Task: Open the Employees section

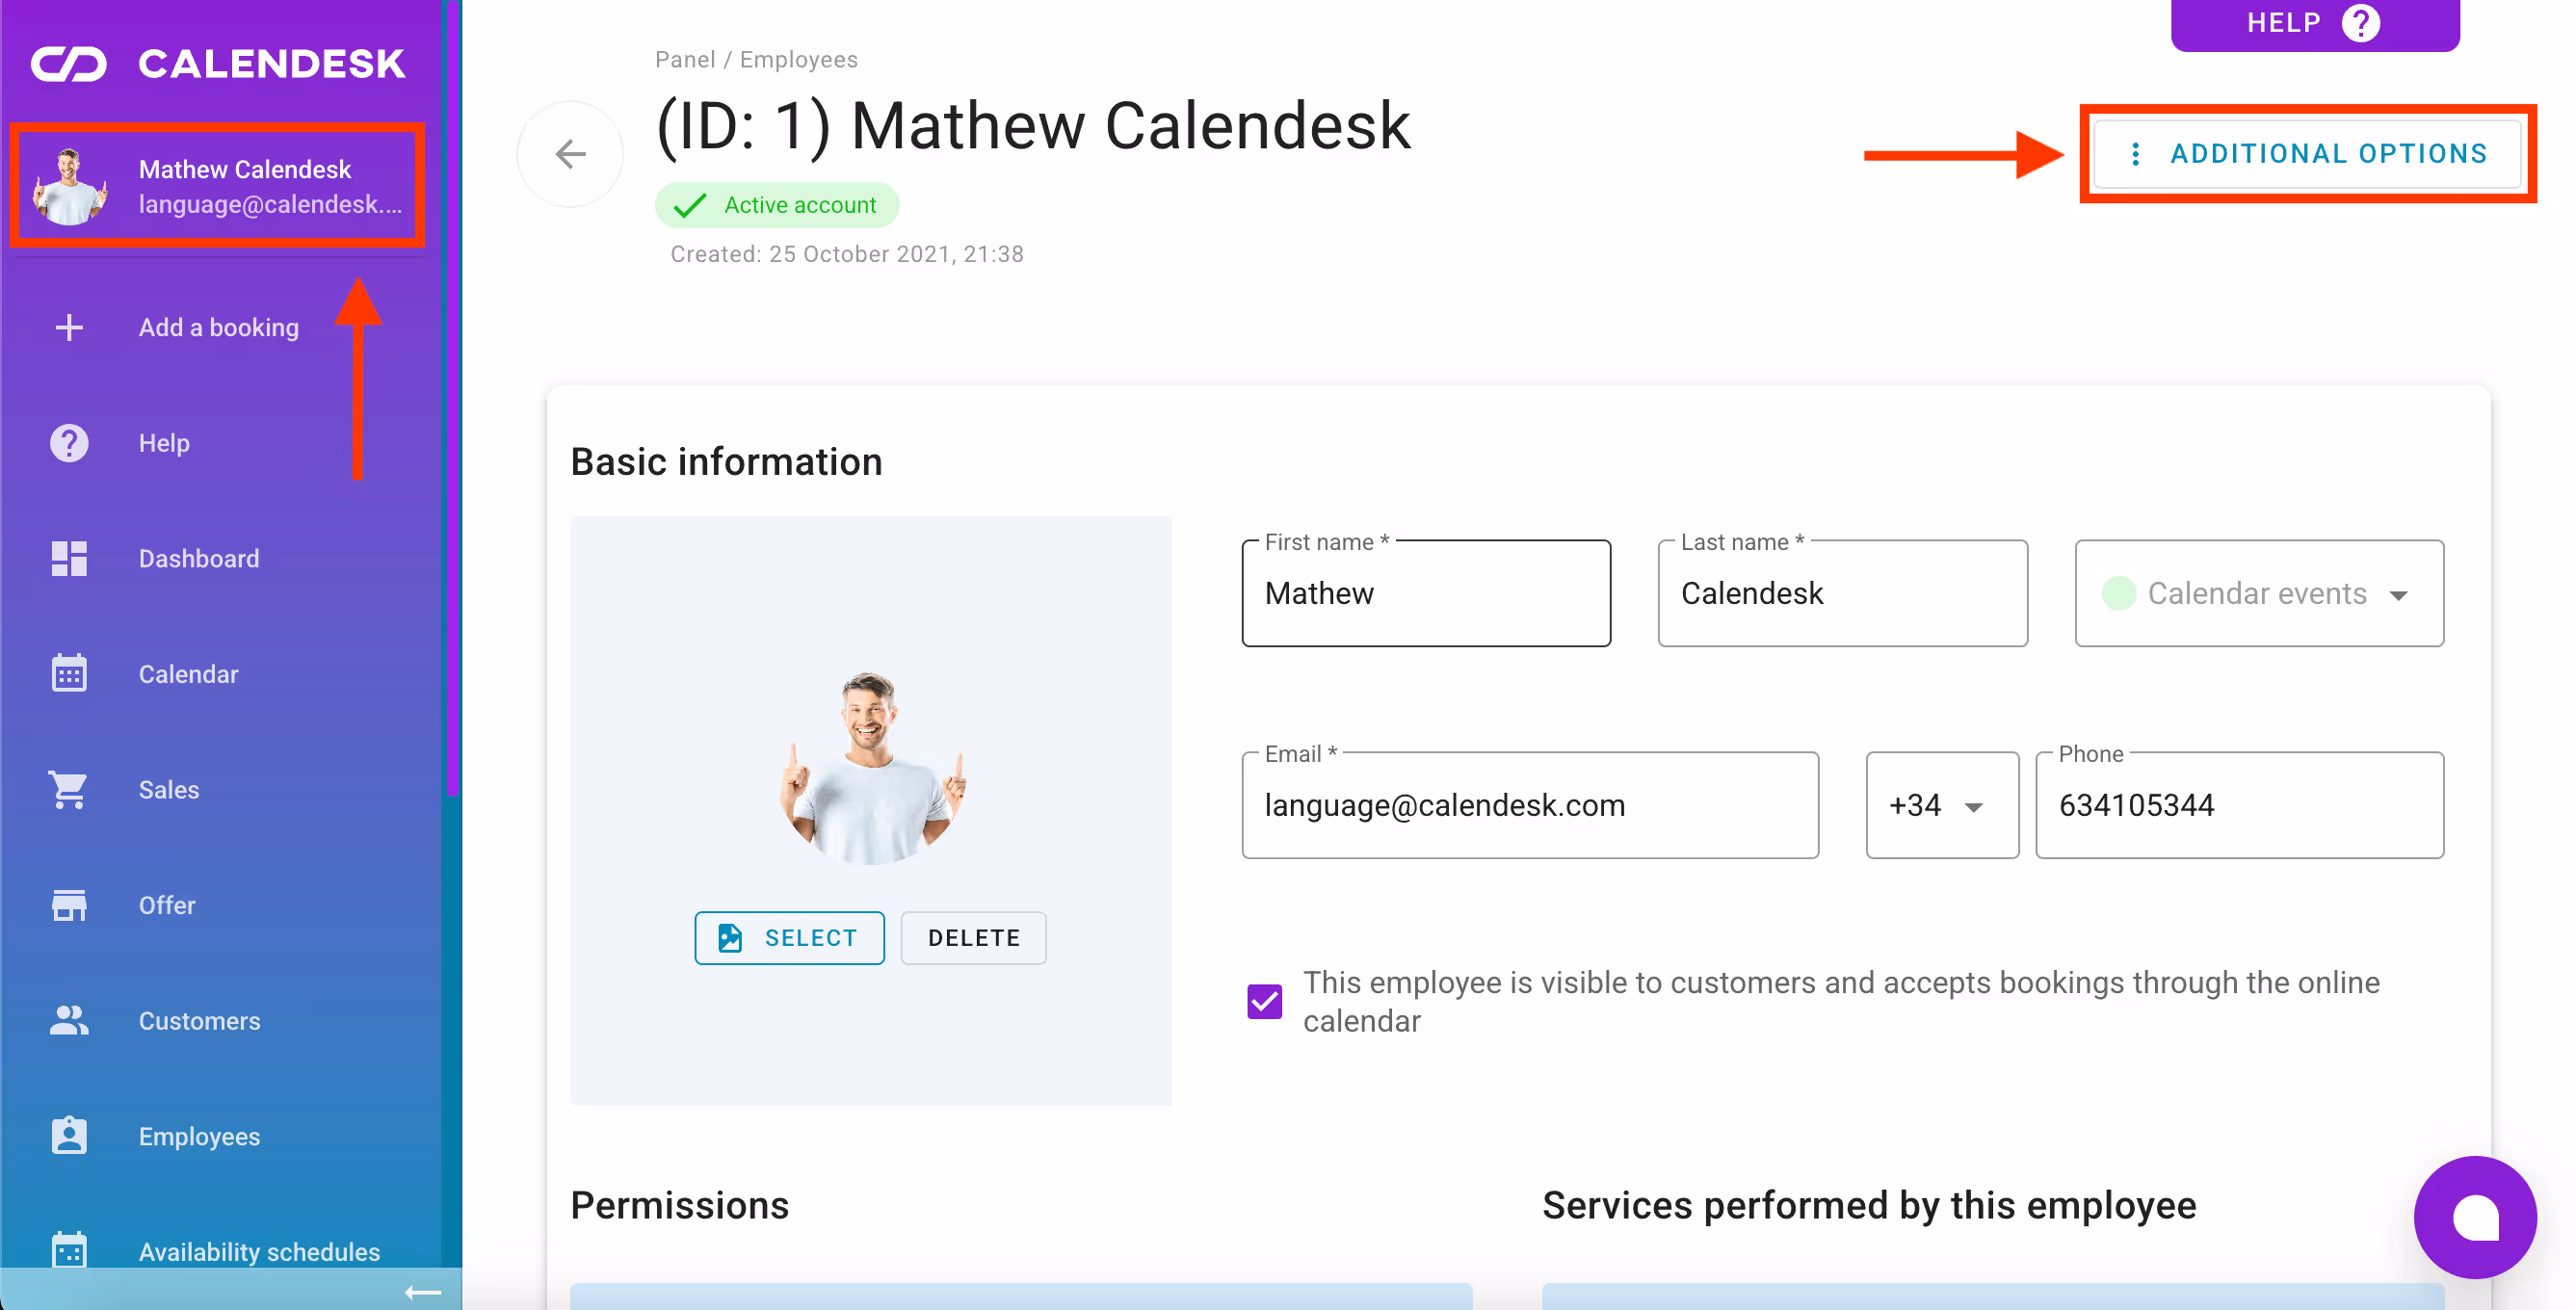Action: pyautogui.click(x=198, y=1136)
